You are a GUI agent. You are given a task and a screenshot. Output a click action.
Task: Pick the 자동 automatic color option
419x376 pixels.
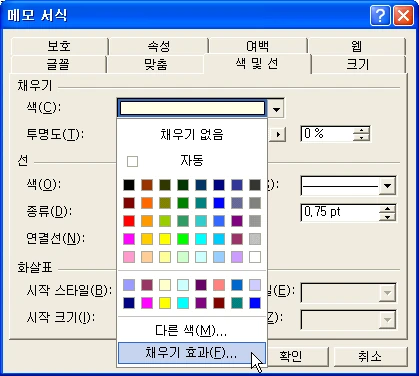(192, 161)
